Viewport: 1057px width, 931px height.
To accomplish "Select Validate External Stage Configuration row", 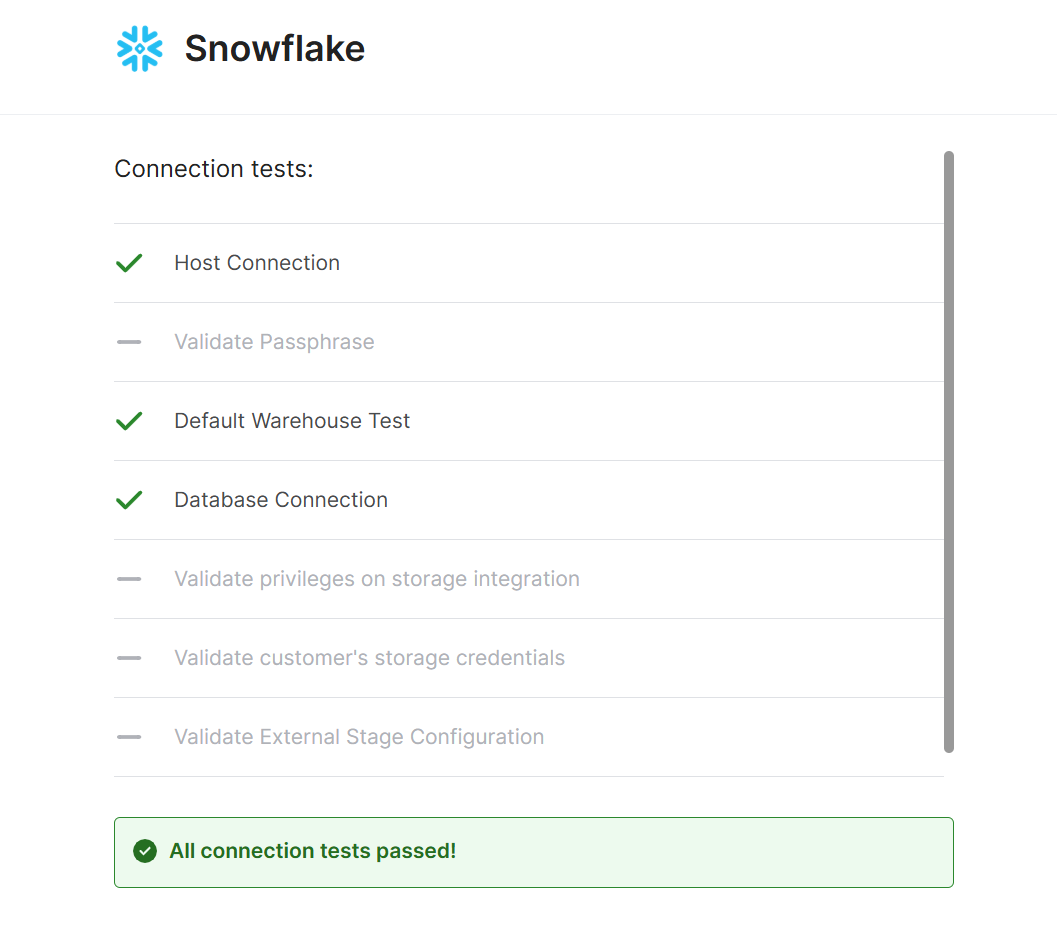I will (x=528, y=736).
